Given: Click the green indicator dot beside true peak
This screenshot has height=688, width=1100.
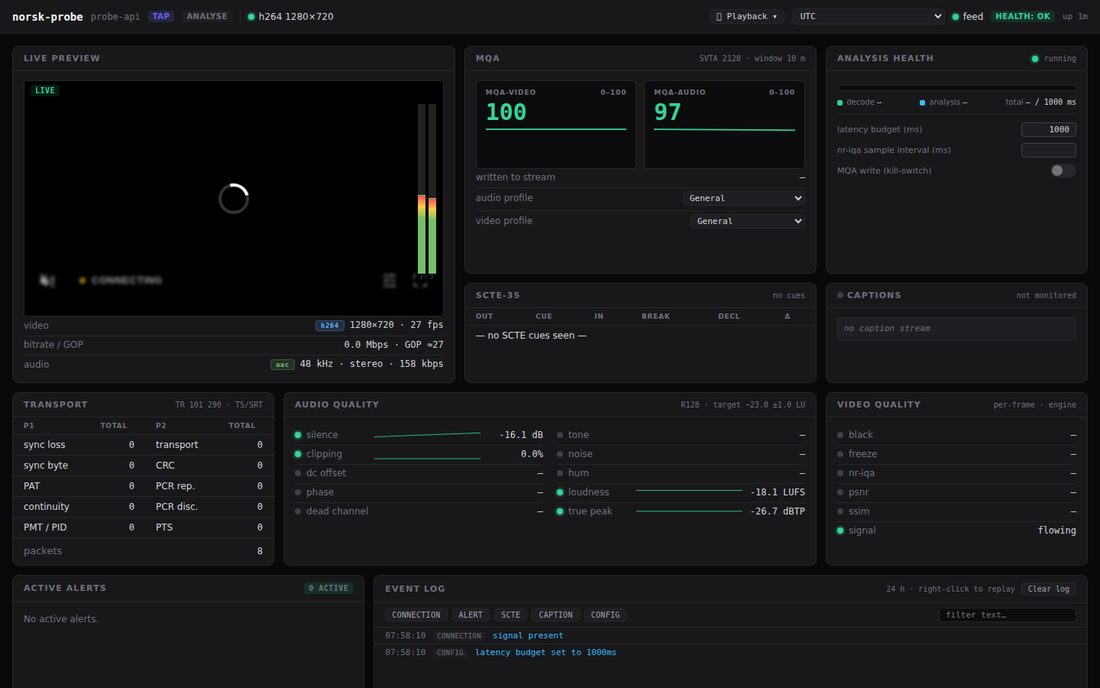Looking at the screenshot, I should [560, 511].
